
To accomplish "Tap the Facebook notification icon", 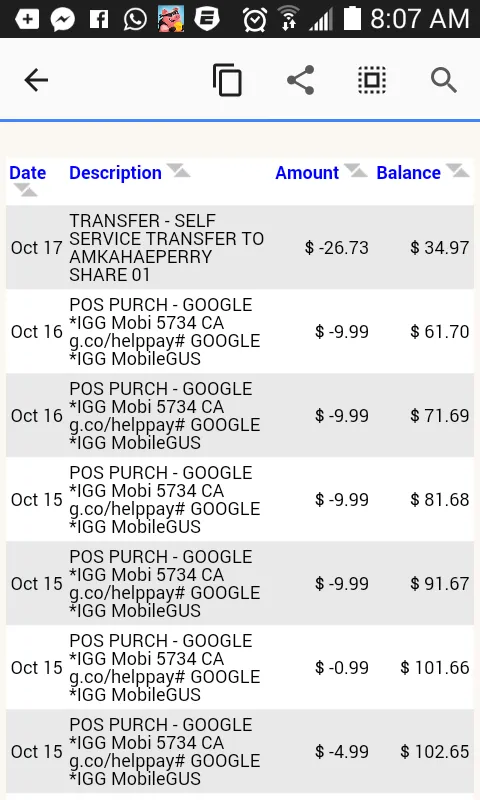I will pos(99,19).
